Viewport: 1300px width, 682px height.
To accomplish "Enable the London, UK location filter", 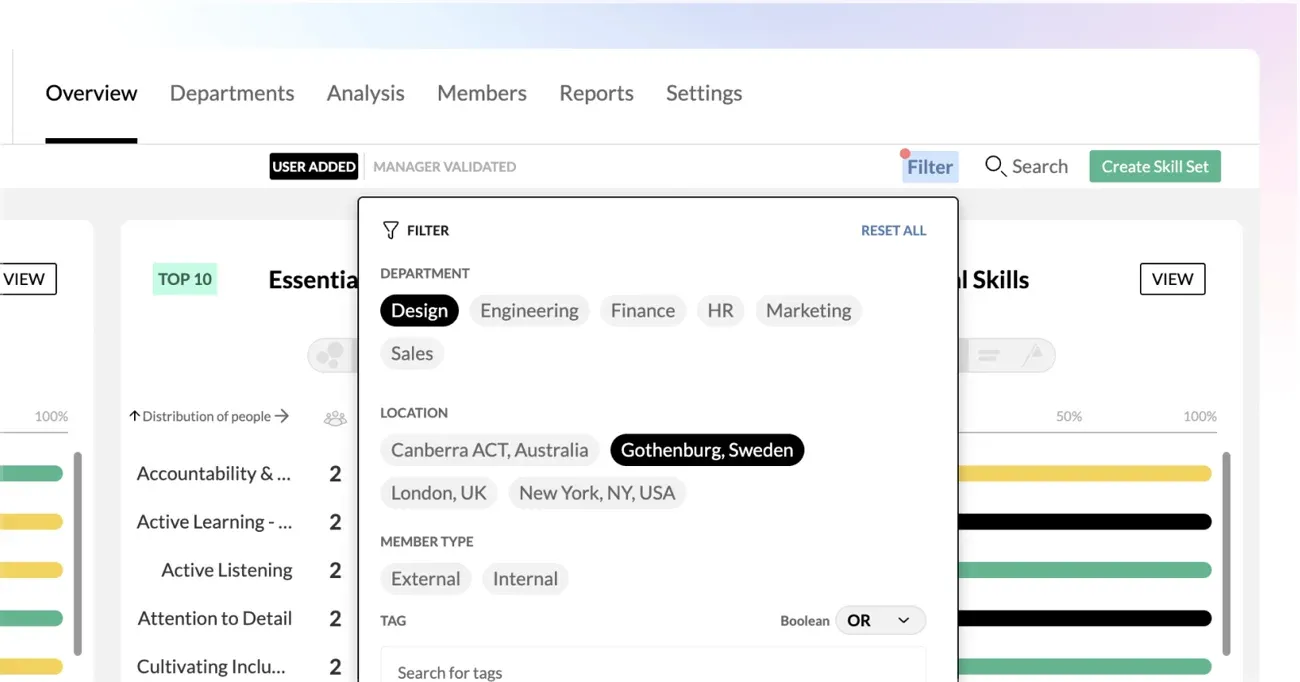I will tap(438, 493).
